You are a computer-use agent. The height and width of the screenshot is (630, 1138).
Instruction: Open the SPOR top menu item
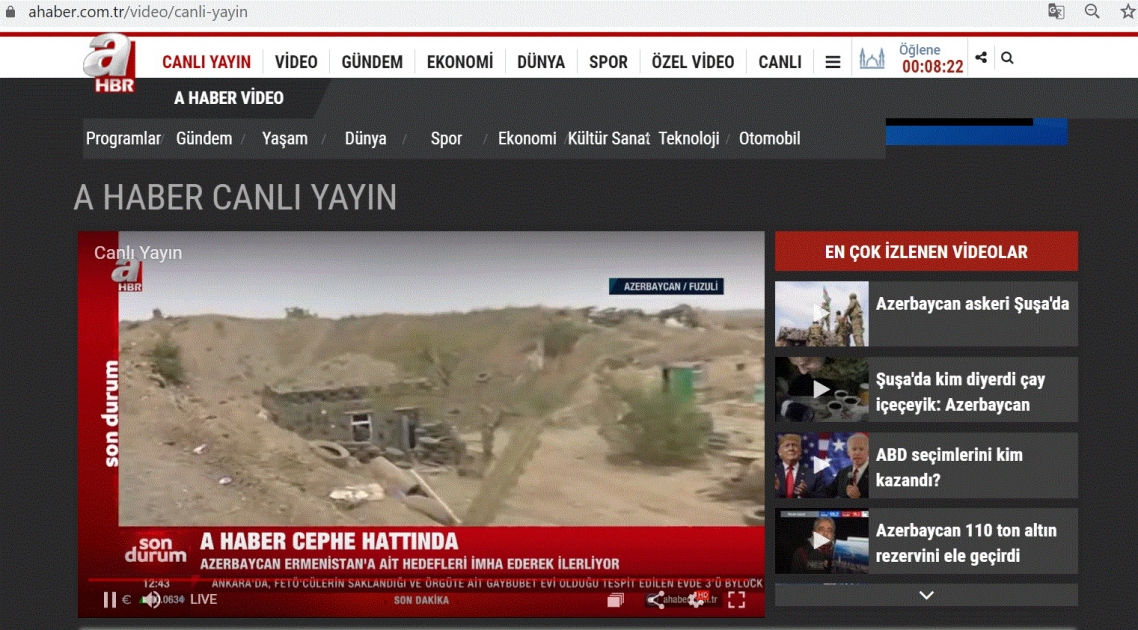point(608,62)
